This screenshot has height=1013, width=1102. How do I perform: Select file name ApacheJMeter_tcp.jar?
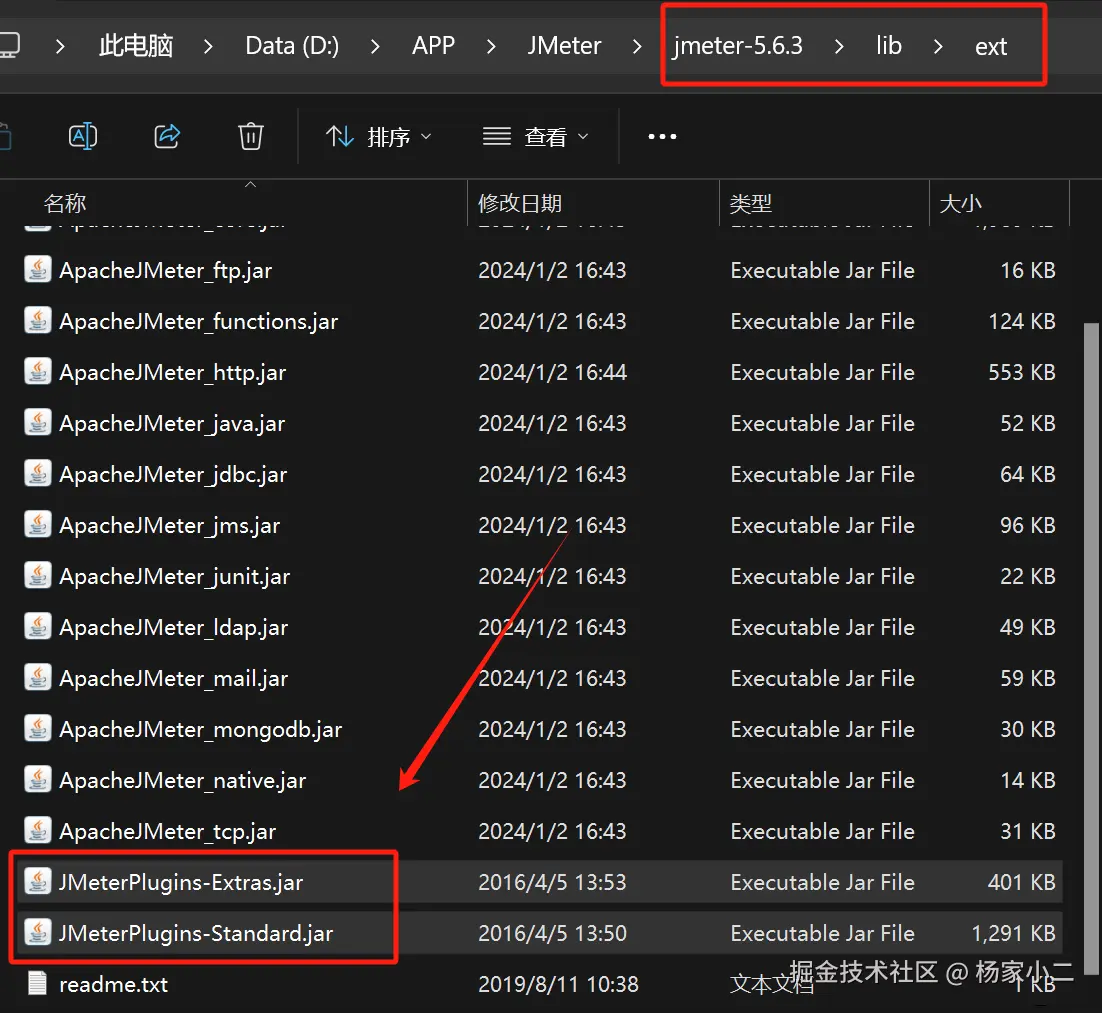pos(167,832)
